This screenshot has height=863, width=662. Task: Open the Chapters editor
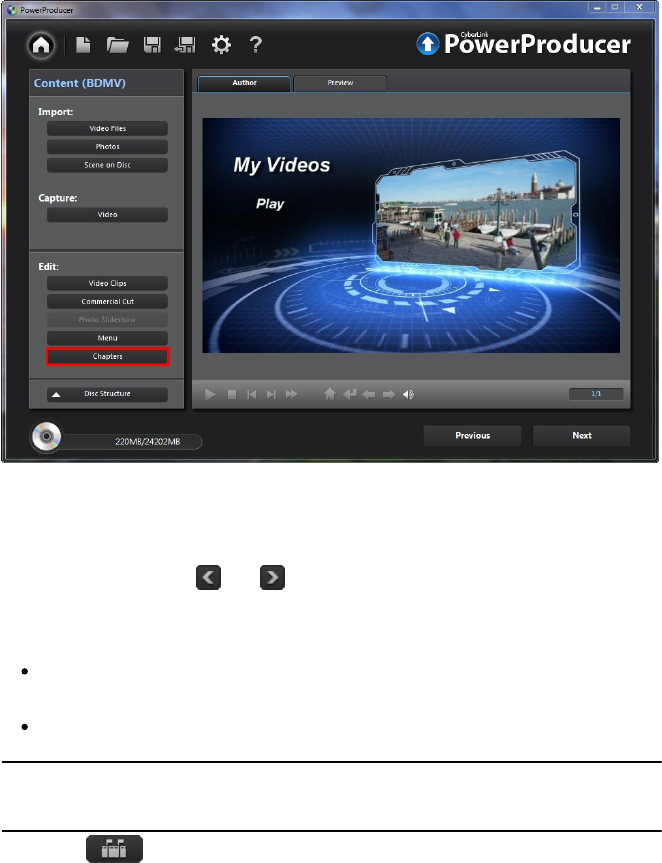click(107, 357)
